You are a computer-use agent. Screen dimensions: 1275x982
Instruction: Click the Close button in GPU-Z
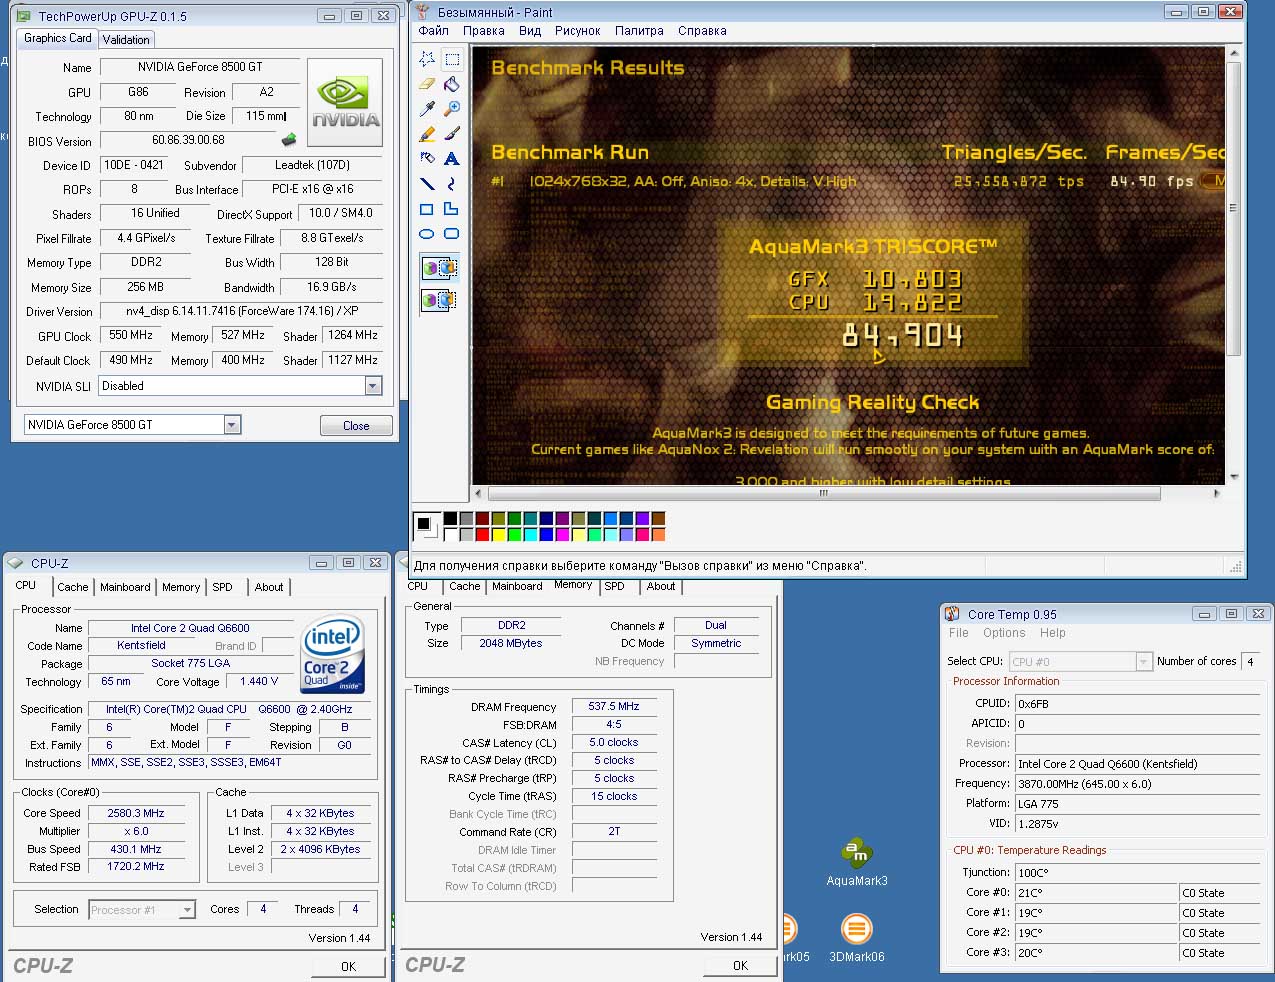coord(356,425)
